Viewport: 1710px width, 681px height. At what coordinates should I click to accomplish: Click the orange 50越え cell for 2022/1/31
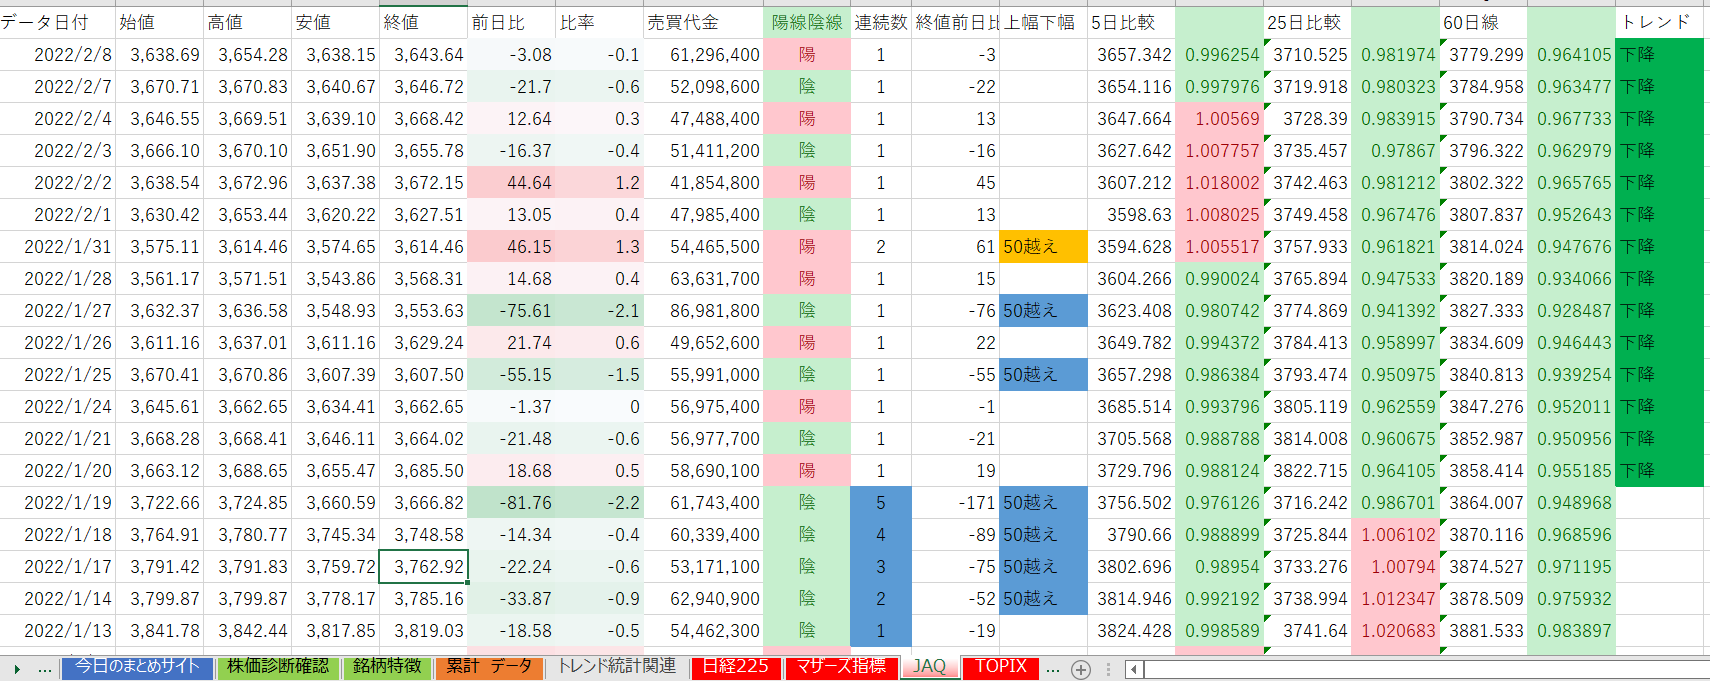coord(1043,247)
